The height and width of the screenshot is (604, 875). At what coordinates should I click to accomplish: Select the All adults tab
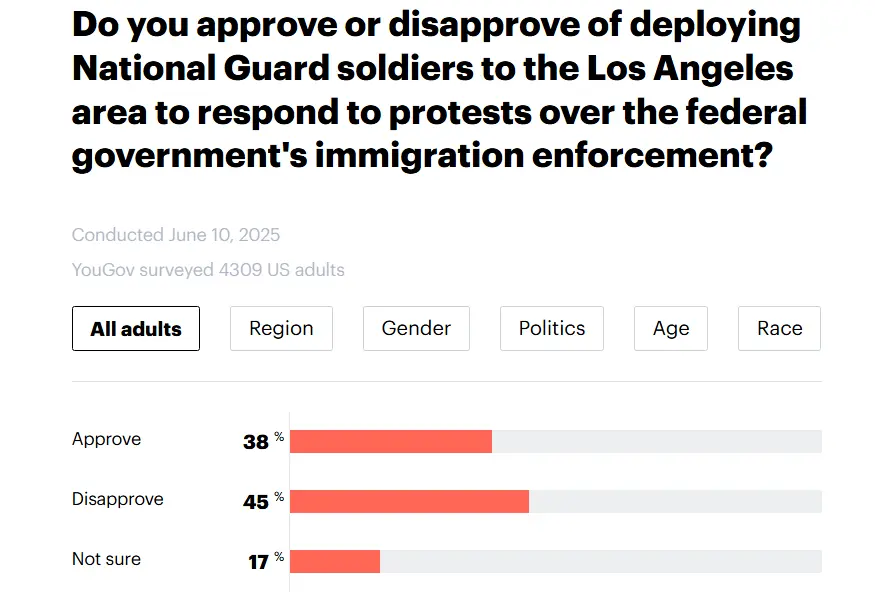pos(136,329)
